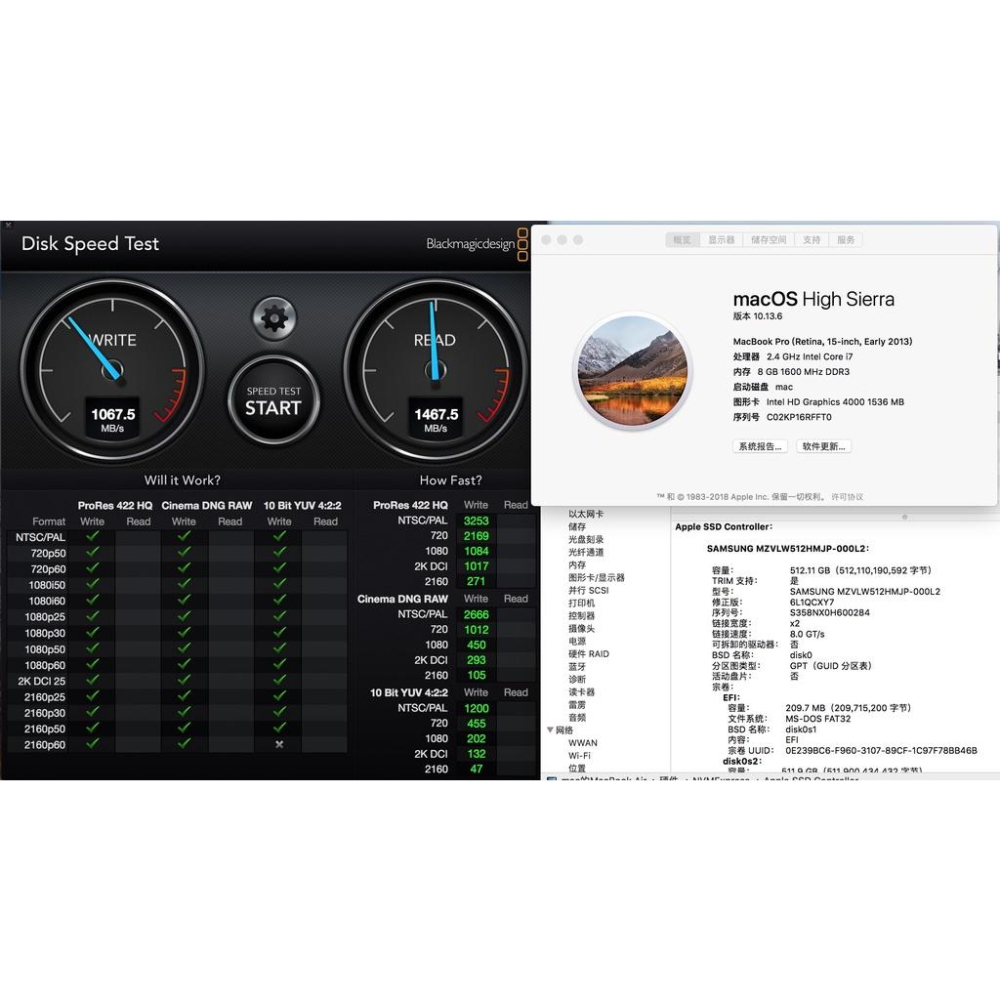Click the 720p50 format row label
This screenshot has height=1000, width=1000.
pos(48,554)
